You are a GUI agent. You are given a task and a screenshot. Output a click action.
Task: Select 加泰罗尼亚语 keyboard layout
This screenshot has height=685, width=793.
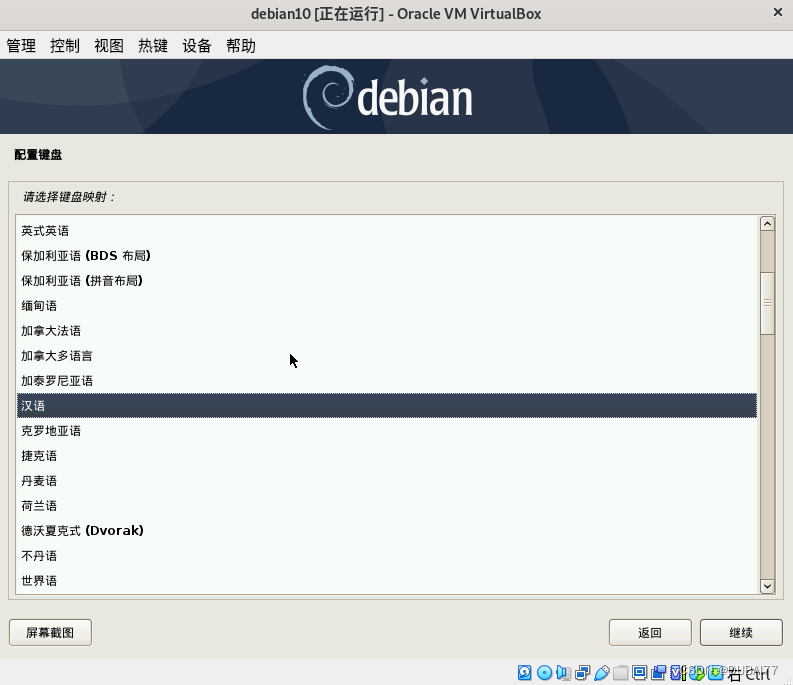pos(387,381)
